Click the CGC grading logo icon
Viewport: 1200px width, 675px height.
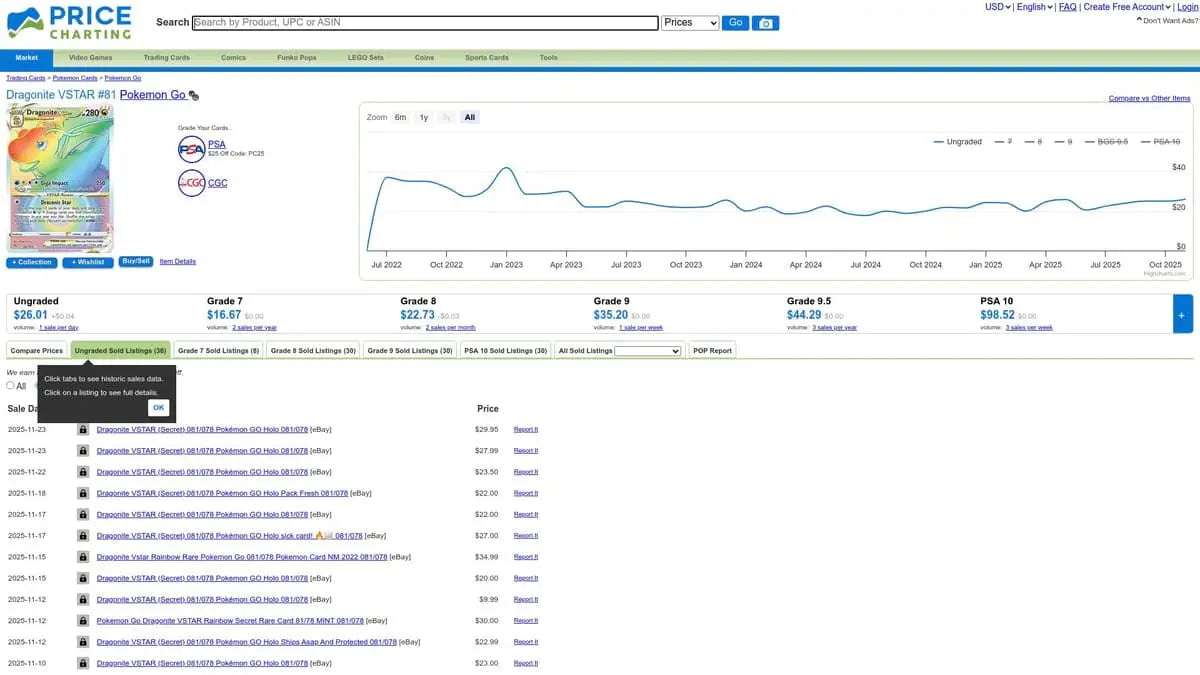coord(191,183)
